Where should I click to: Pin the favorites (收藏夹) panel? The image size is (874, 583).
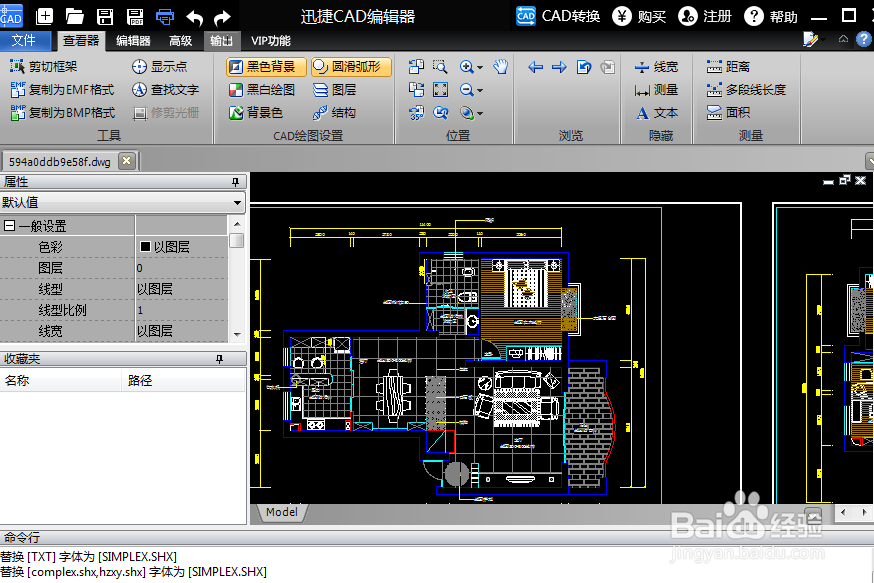[x=220, y=359]
